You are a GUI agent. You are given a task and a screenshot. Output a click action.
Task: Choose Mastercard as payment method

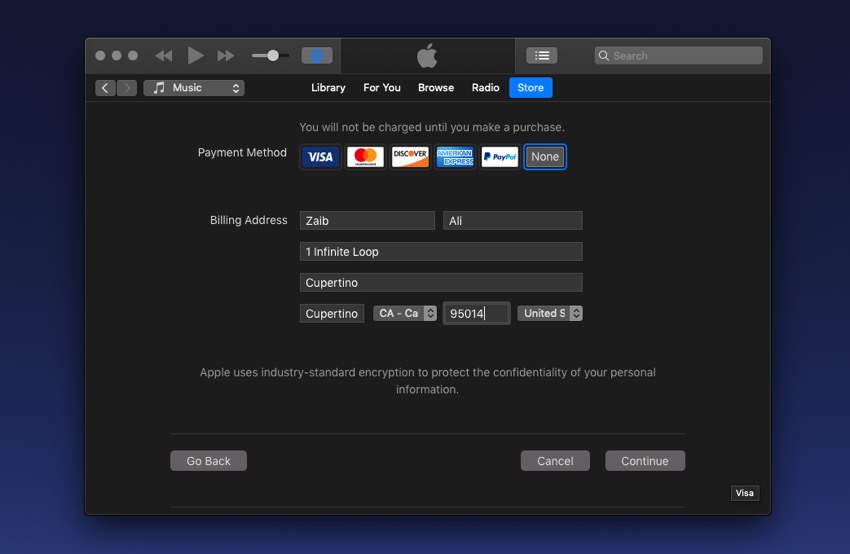[x=365, y=157]
